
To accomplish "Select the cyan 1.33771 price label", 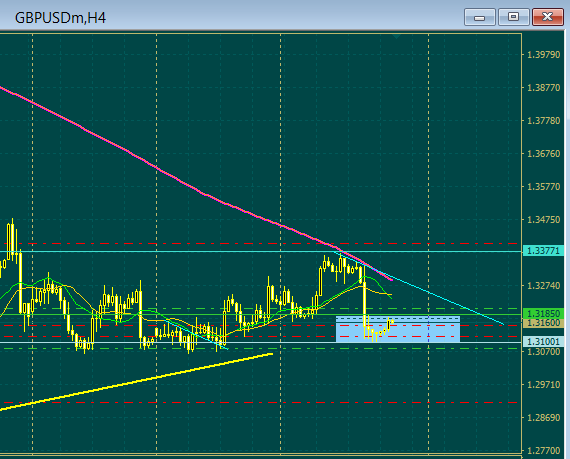I will pos(543,251).
